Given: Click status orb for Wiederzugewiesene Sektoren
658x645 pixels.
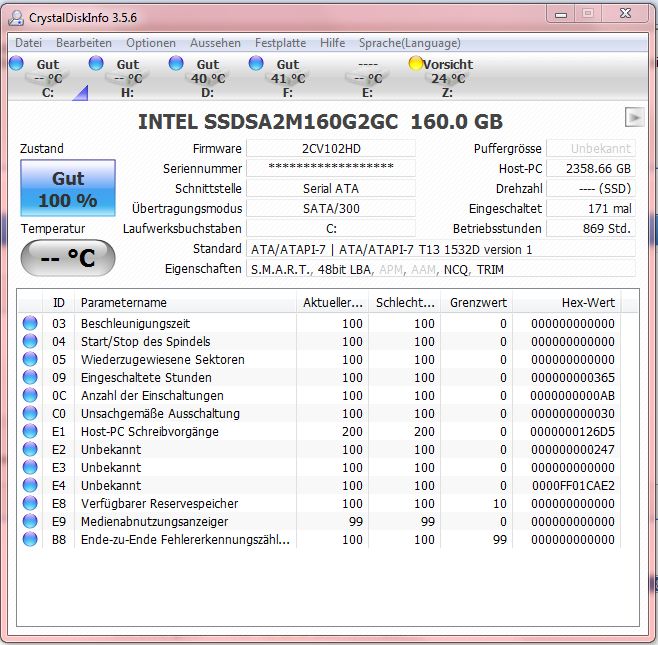Looking at the screenshot, I should pyautogui.click(x=30, y=359).
